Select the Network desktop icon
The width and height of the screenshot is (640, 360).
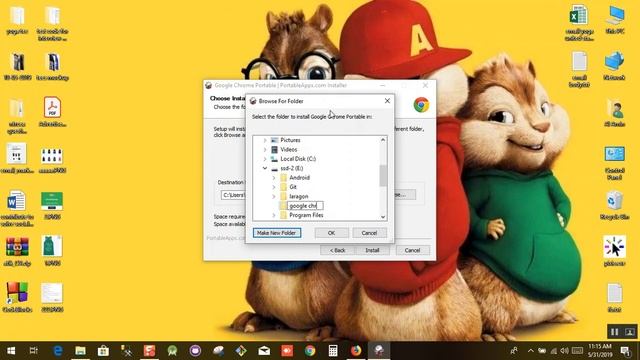(x=615, y=66)
